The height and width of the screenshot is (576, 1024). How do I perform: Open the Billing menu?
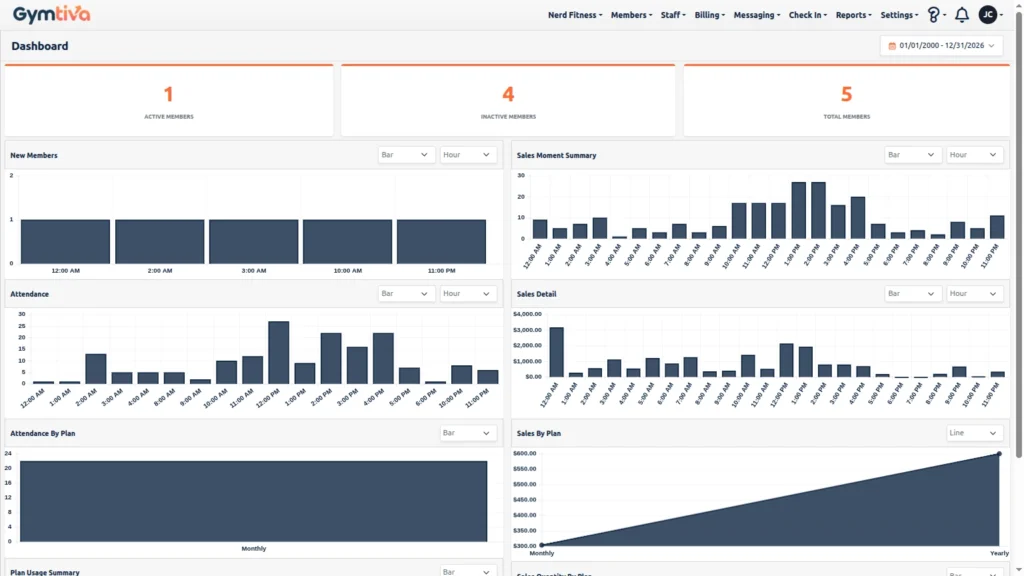(709, 15)
